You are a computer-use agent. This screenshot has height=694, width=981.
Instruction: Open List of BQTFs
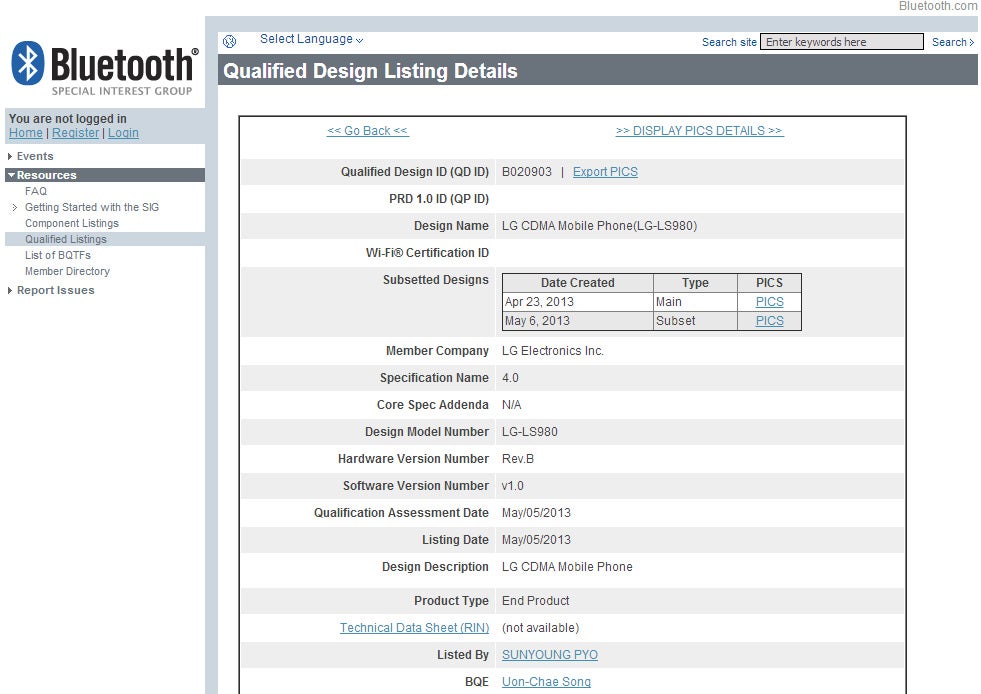(58, 255)
